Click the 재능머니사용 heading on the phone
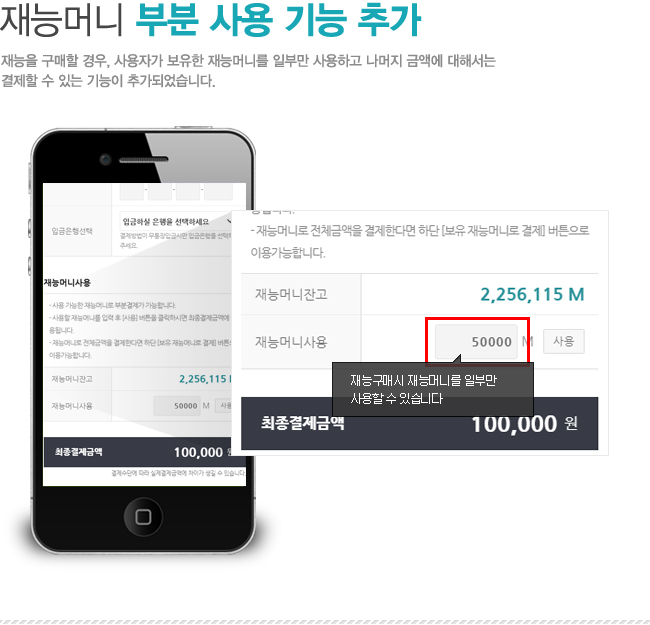 coord(67,283)
